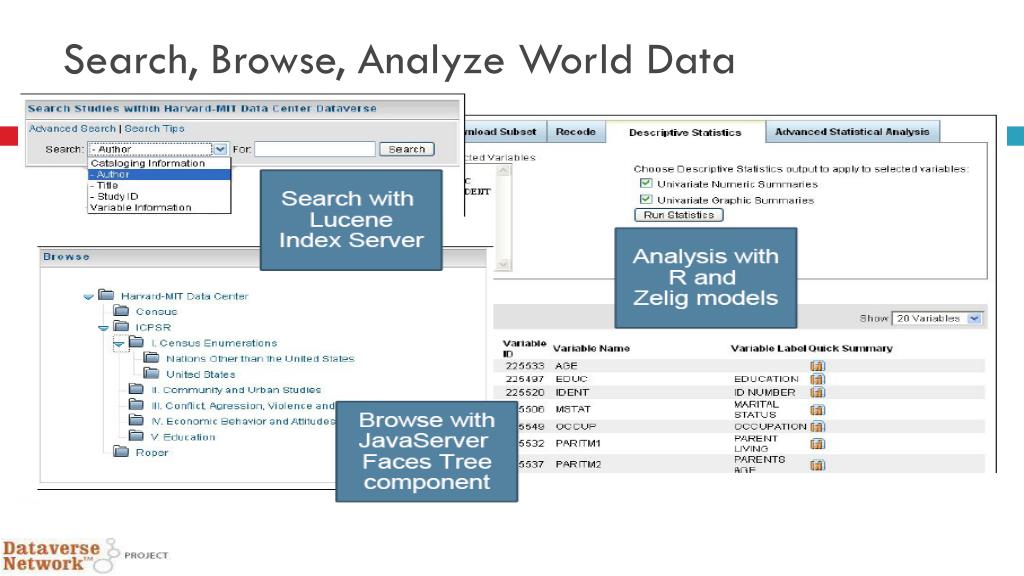Click MARITAL STATUS variable label cell

click(756, 409)
